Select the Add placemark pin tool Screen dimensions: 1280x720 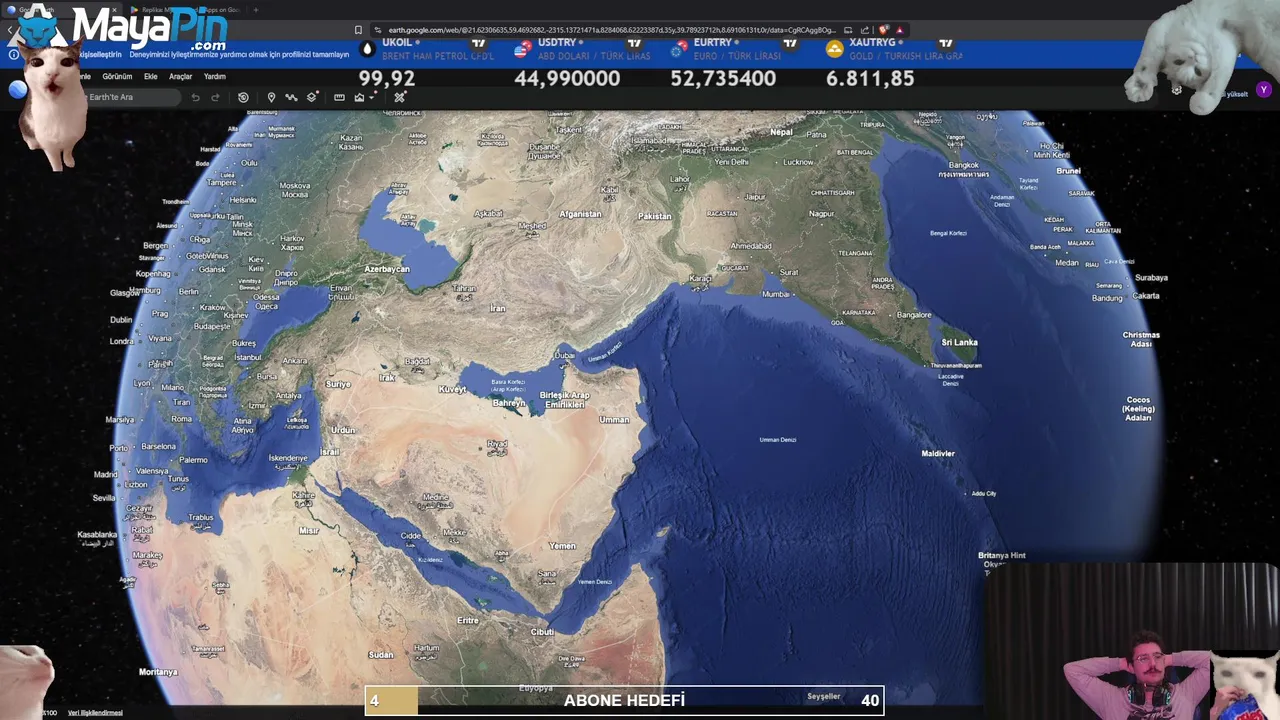pos(271,97)
